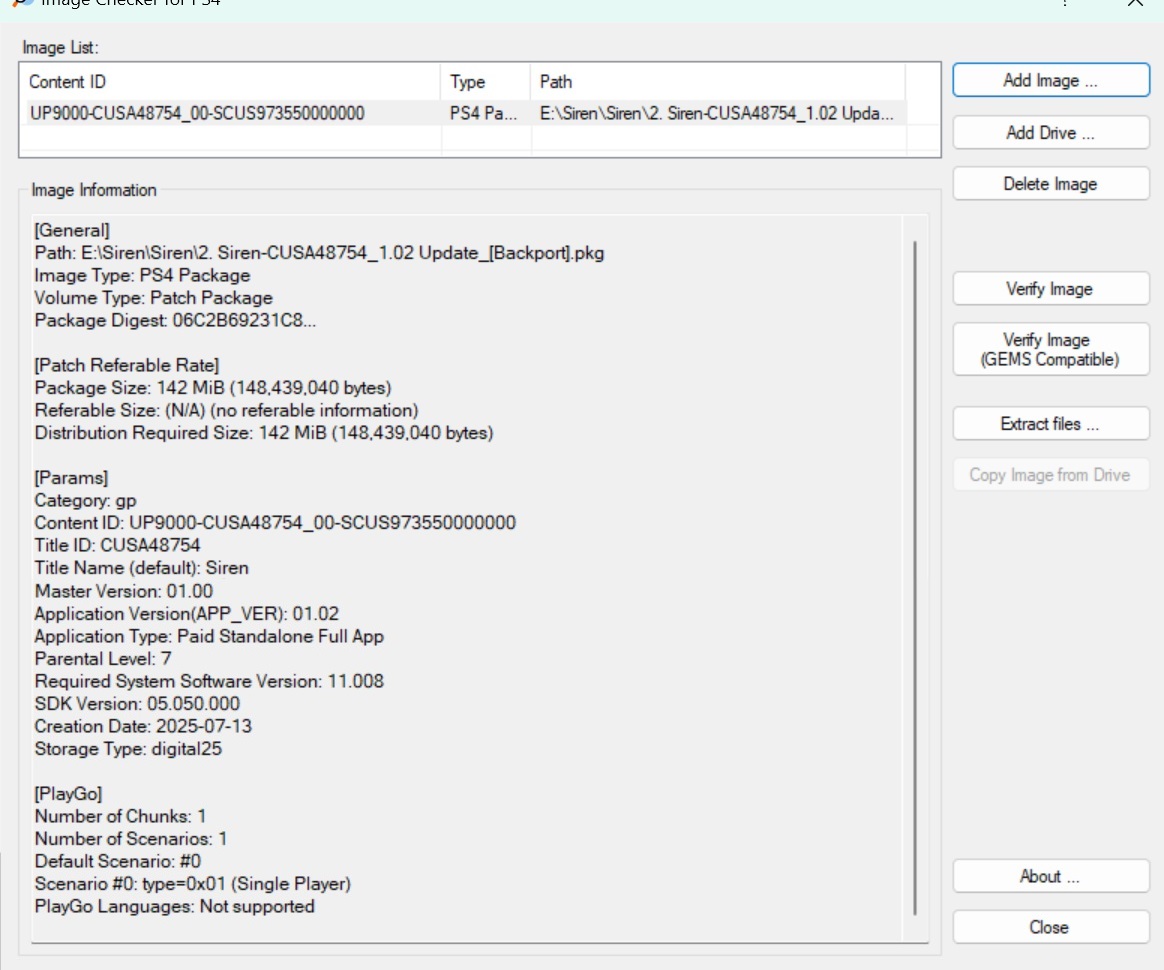The image size is (1164, 970).
Task: Click the Title ID: CUSA48754 text line
Action: tap(118, 545)
